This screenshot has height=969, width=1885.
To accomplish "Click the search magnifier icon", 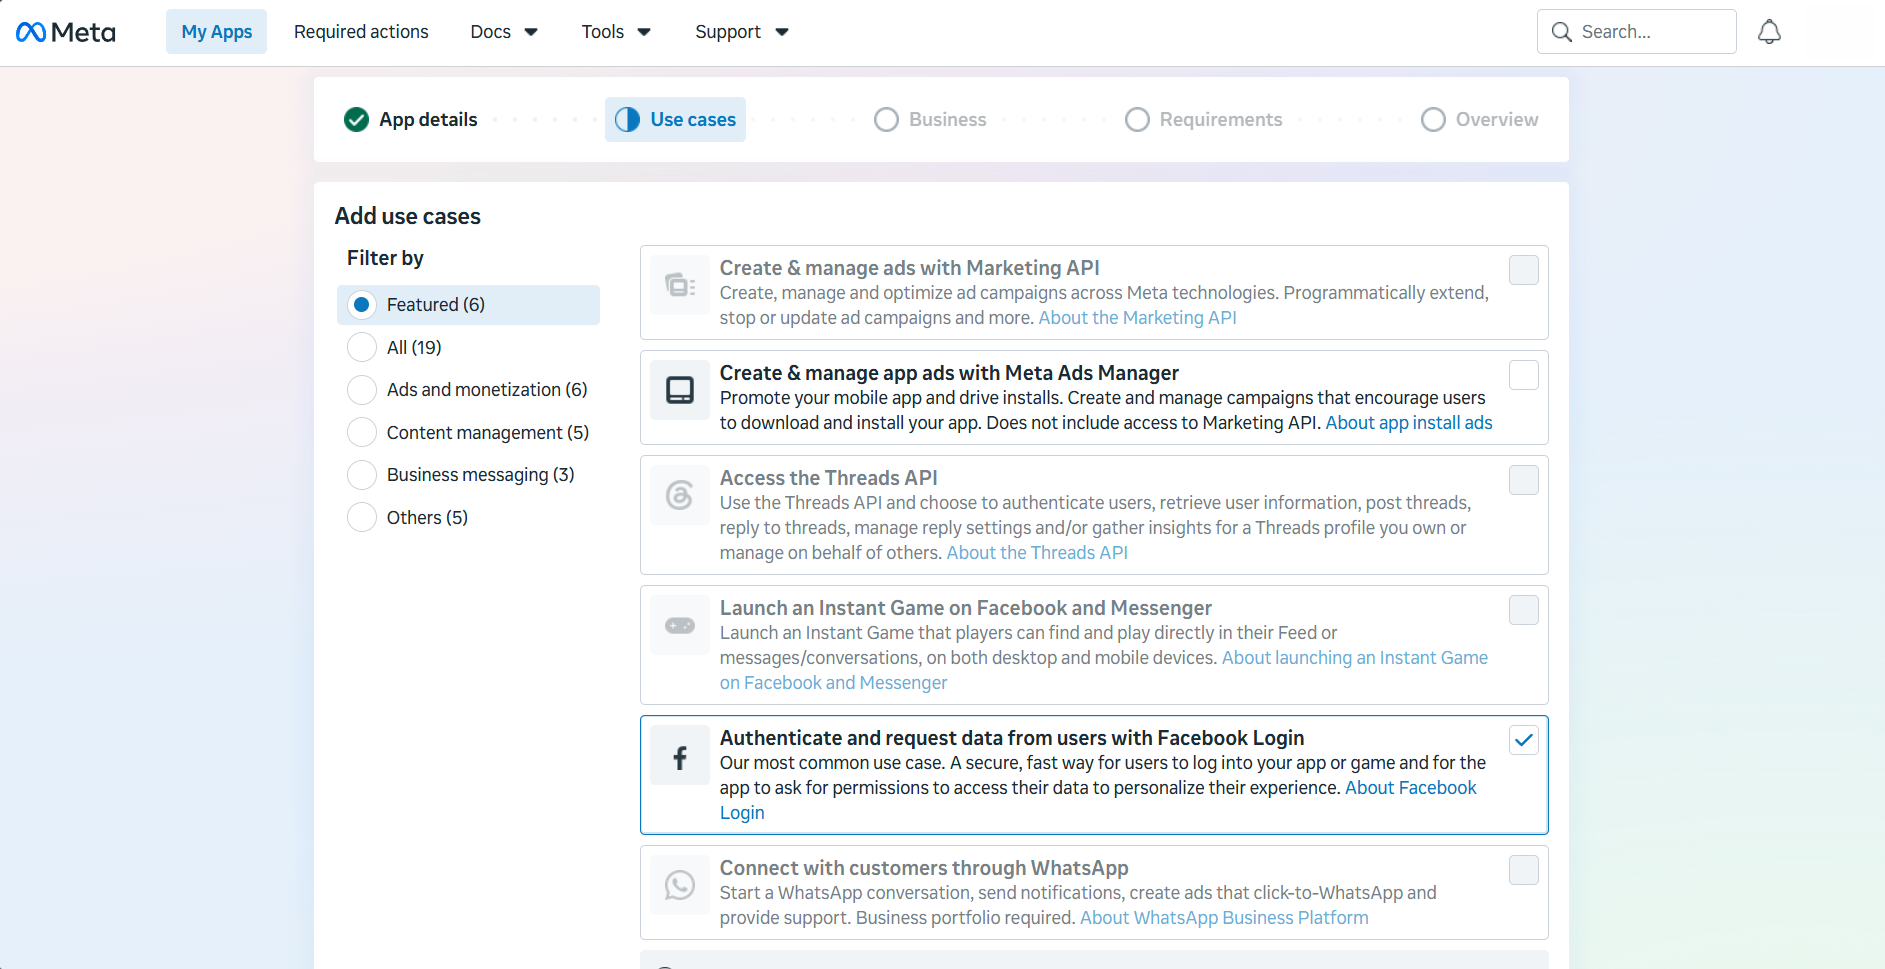I will pyautogui.click(x=1561, y=32).
